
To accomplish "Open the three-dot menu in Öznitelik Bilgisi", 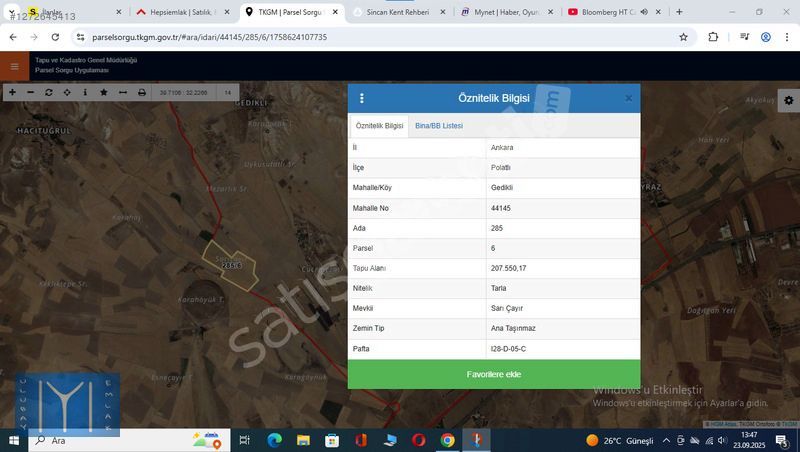I will (362, 98).
